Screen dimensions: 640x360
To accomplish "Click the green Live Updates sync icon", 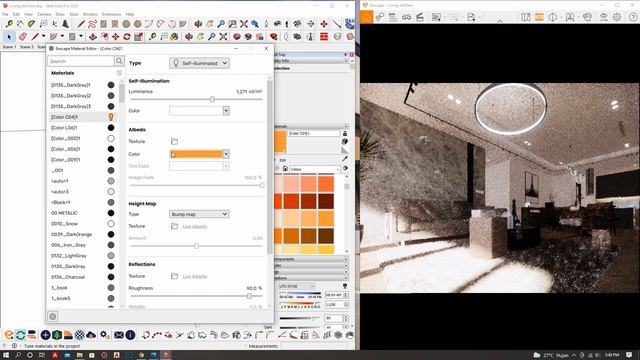I will coord(20,335).
